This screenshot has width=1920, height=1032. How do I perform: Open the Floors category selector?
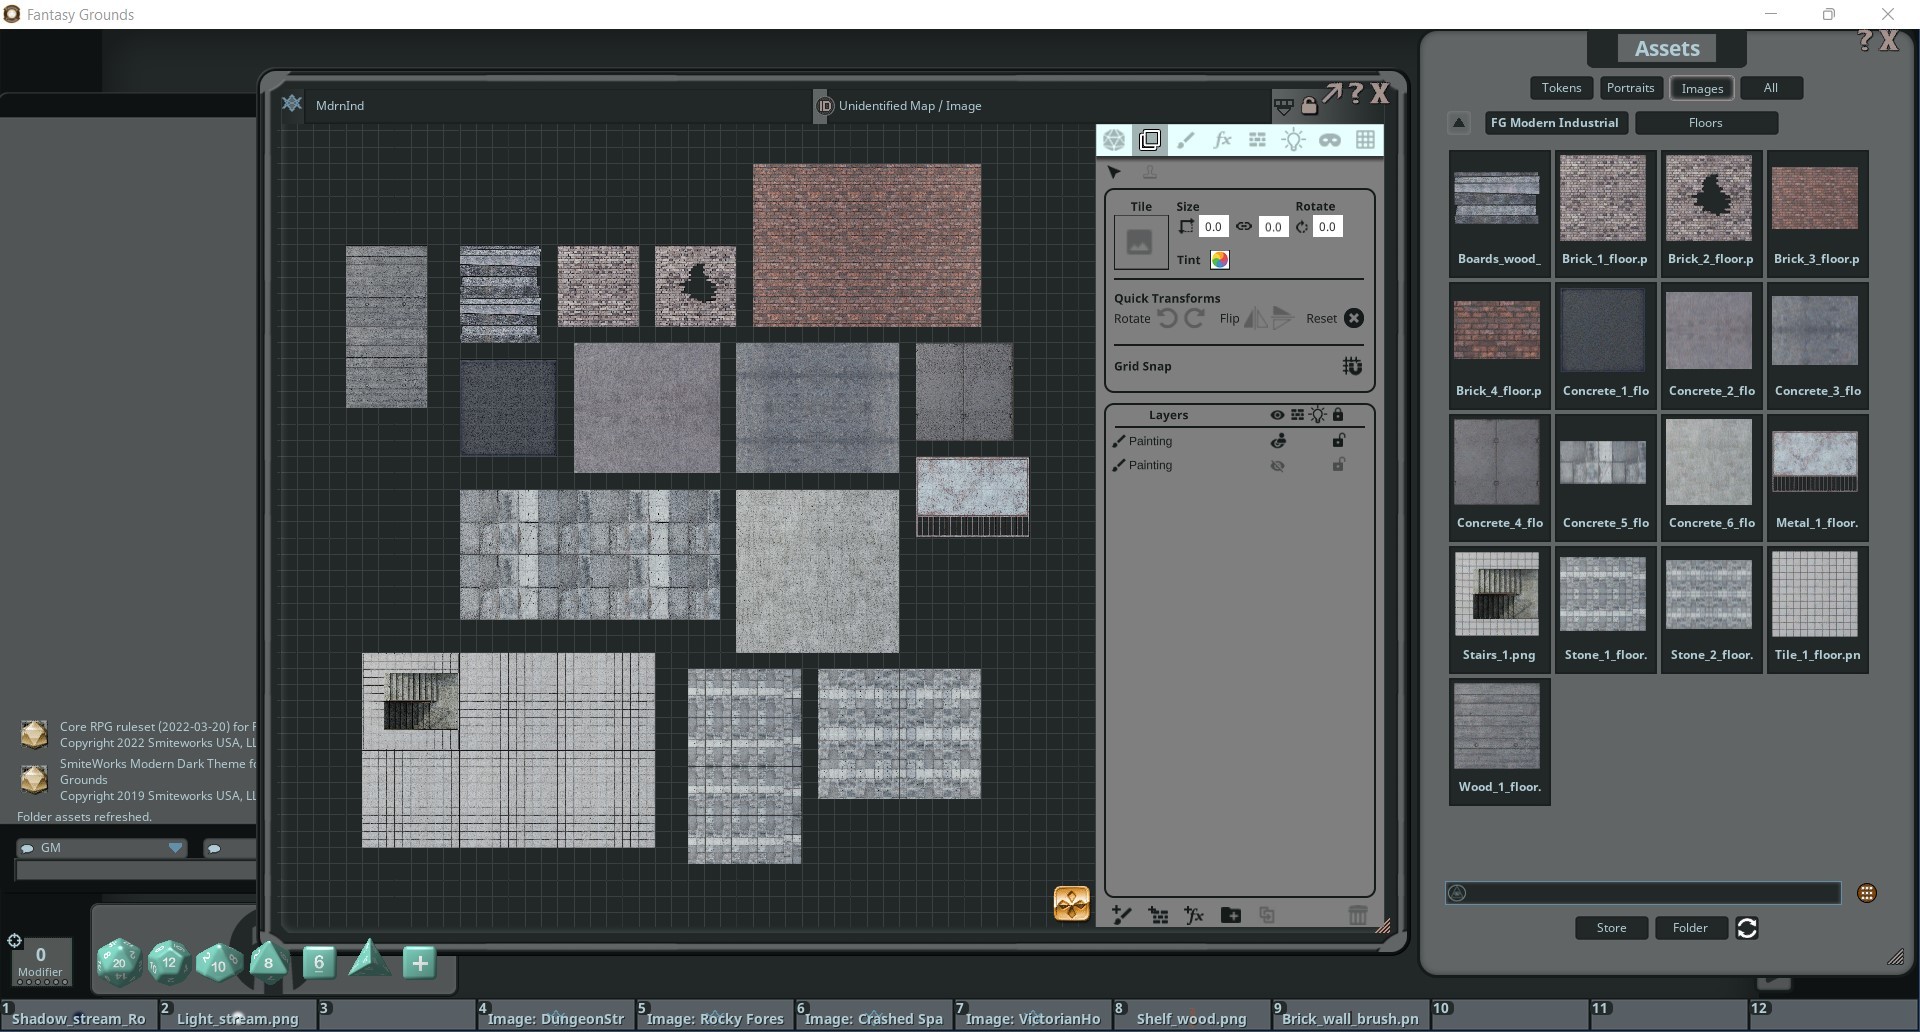[1706, 122]
